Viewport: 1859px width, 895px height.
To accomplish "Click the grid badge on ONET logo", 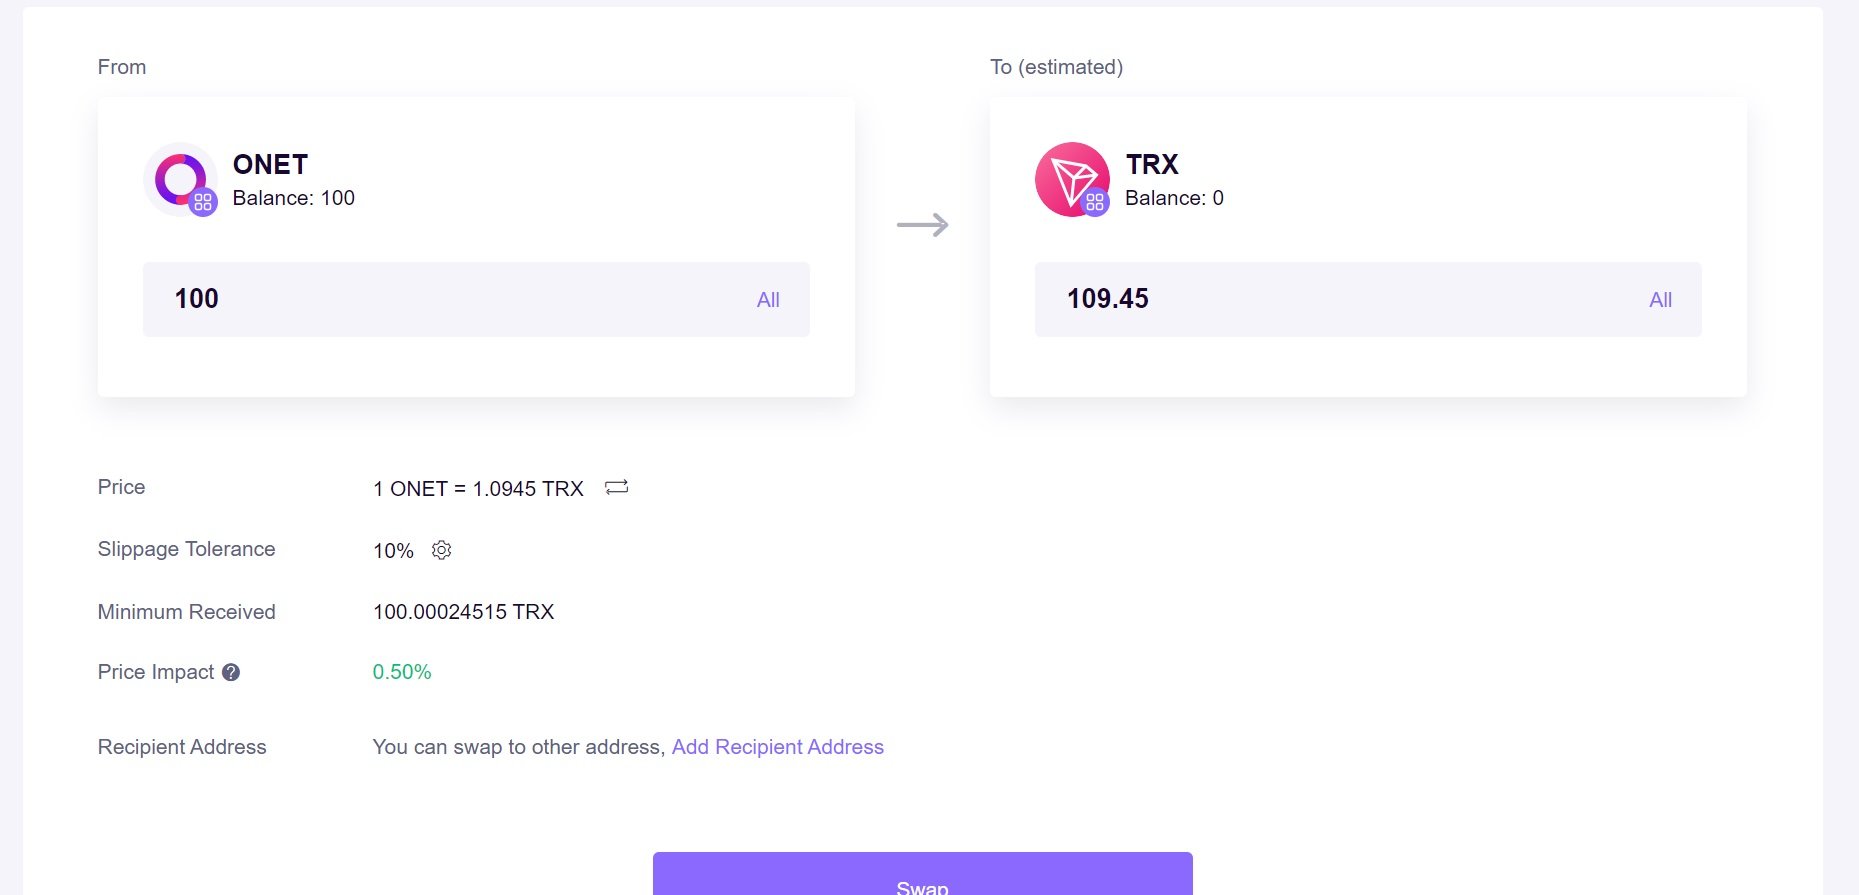I will coord(203,202).
